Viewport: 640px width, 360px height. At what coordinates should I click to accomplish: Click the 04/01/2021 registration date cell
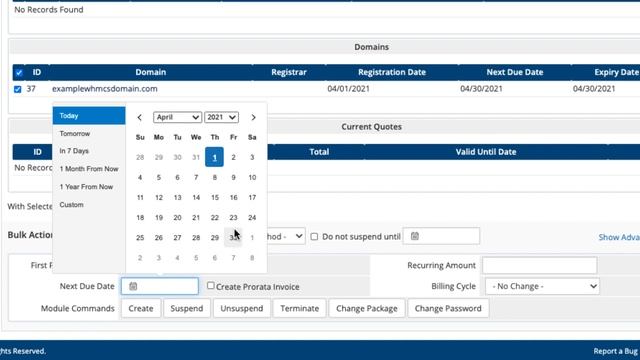348,89
